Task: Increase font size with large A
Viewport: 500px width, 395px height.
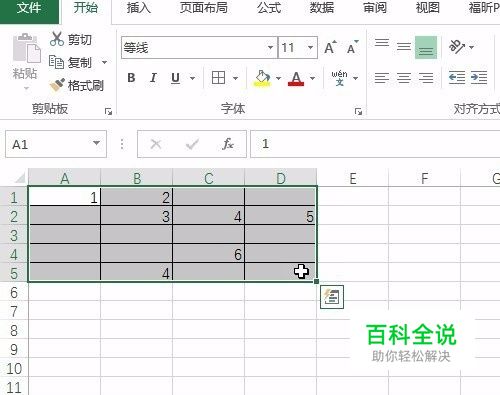Action: (x=330, y=47)
